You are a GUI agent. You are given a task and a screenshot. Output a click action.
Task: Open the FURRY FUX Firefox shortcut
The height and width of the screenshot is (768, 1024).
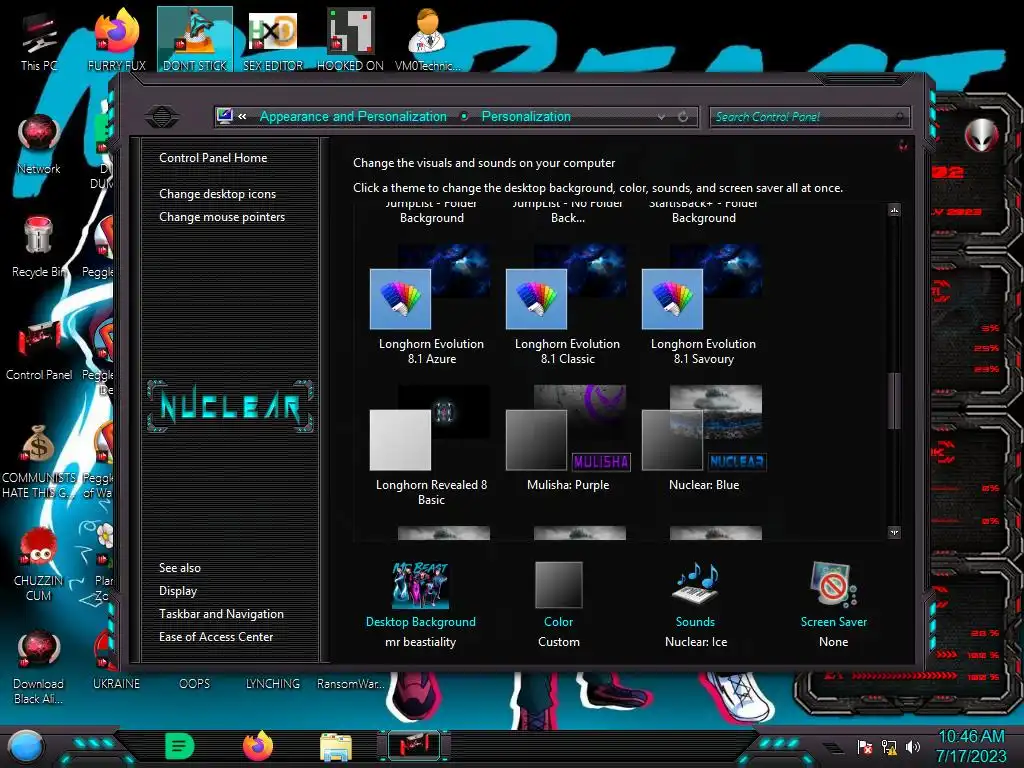click(117, 40)
